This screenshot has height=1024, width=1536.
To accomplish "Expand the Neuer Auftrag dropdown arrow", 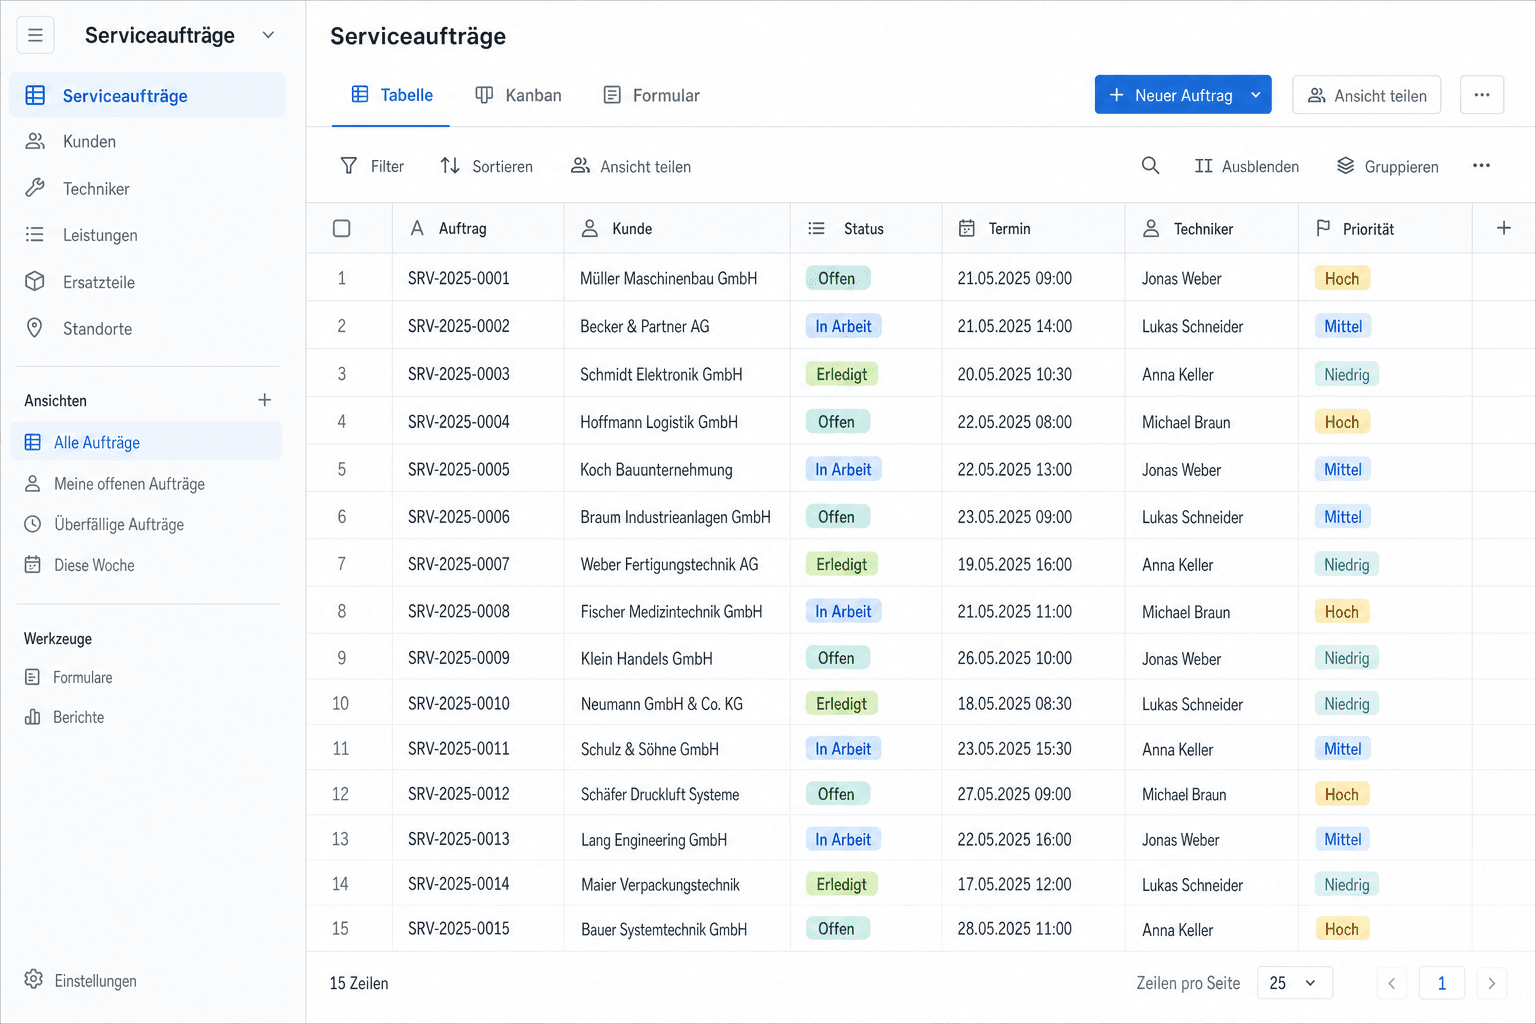I will 1256,95.
